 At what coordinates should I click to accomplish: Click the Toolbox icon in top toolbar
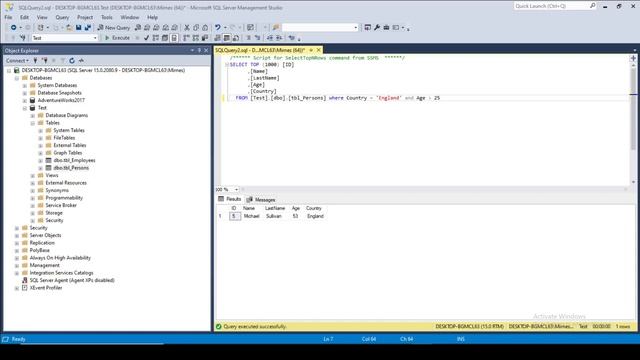pyautogui.click(x=386, y=27)
